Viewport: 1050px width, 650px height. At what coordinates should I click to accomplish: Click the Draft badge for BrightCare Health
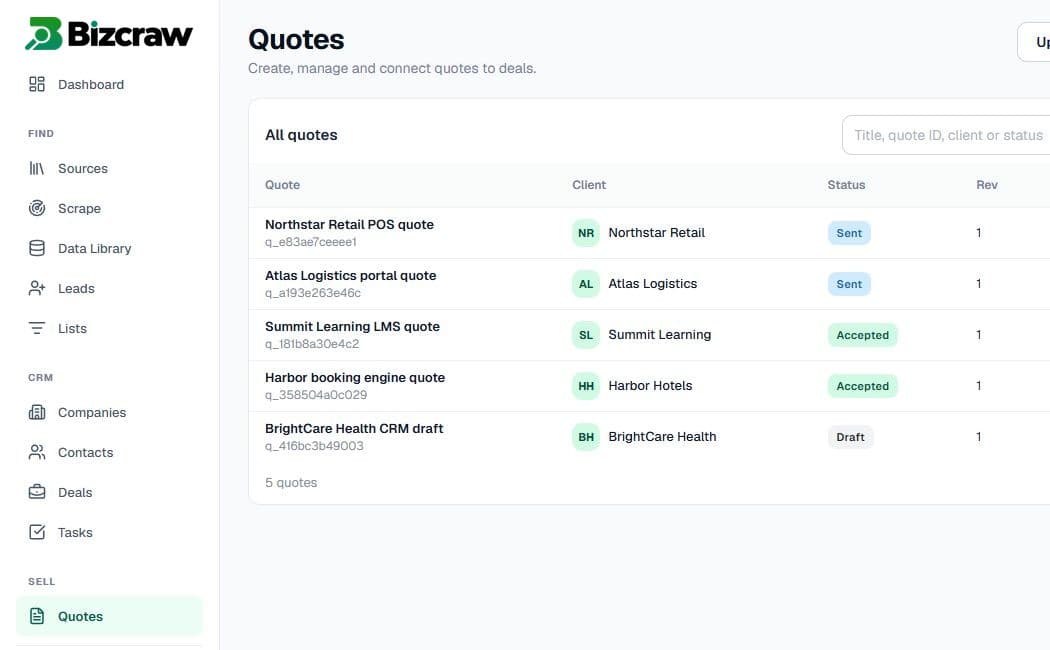850,436
